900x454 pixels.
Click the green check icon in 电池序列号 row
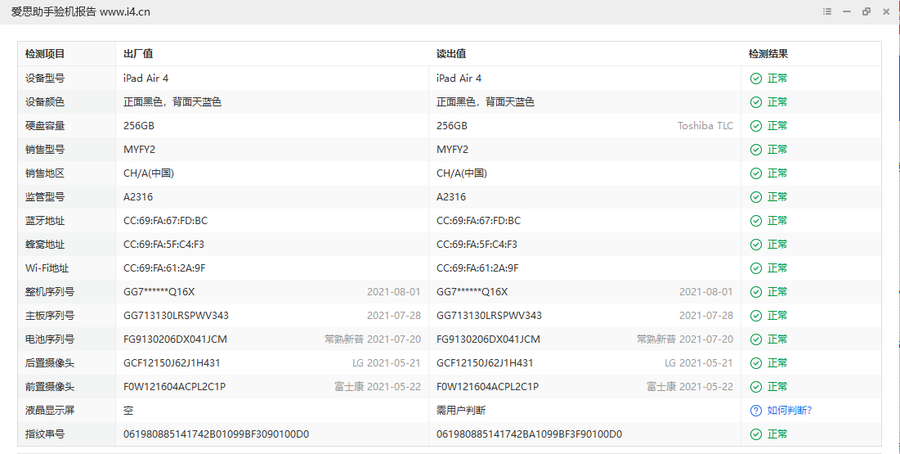(x=756, y=339)
